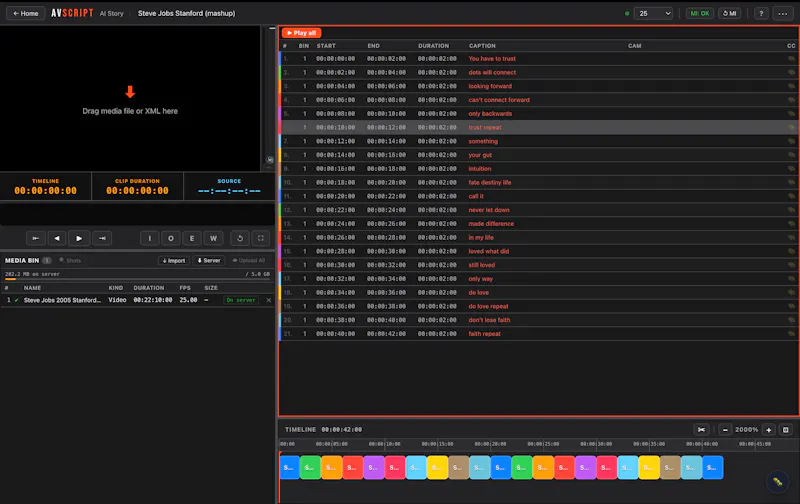Jump to start with the skip-back button

36,238
